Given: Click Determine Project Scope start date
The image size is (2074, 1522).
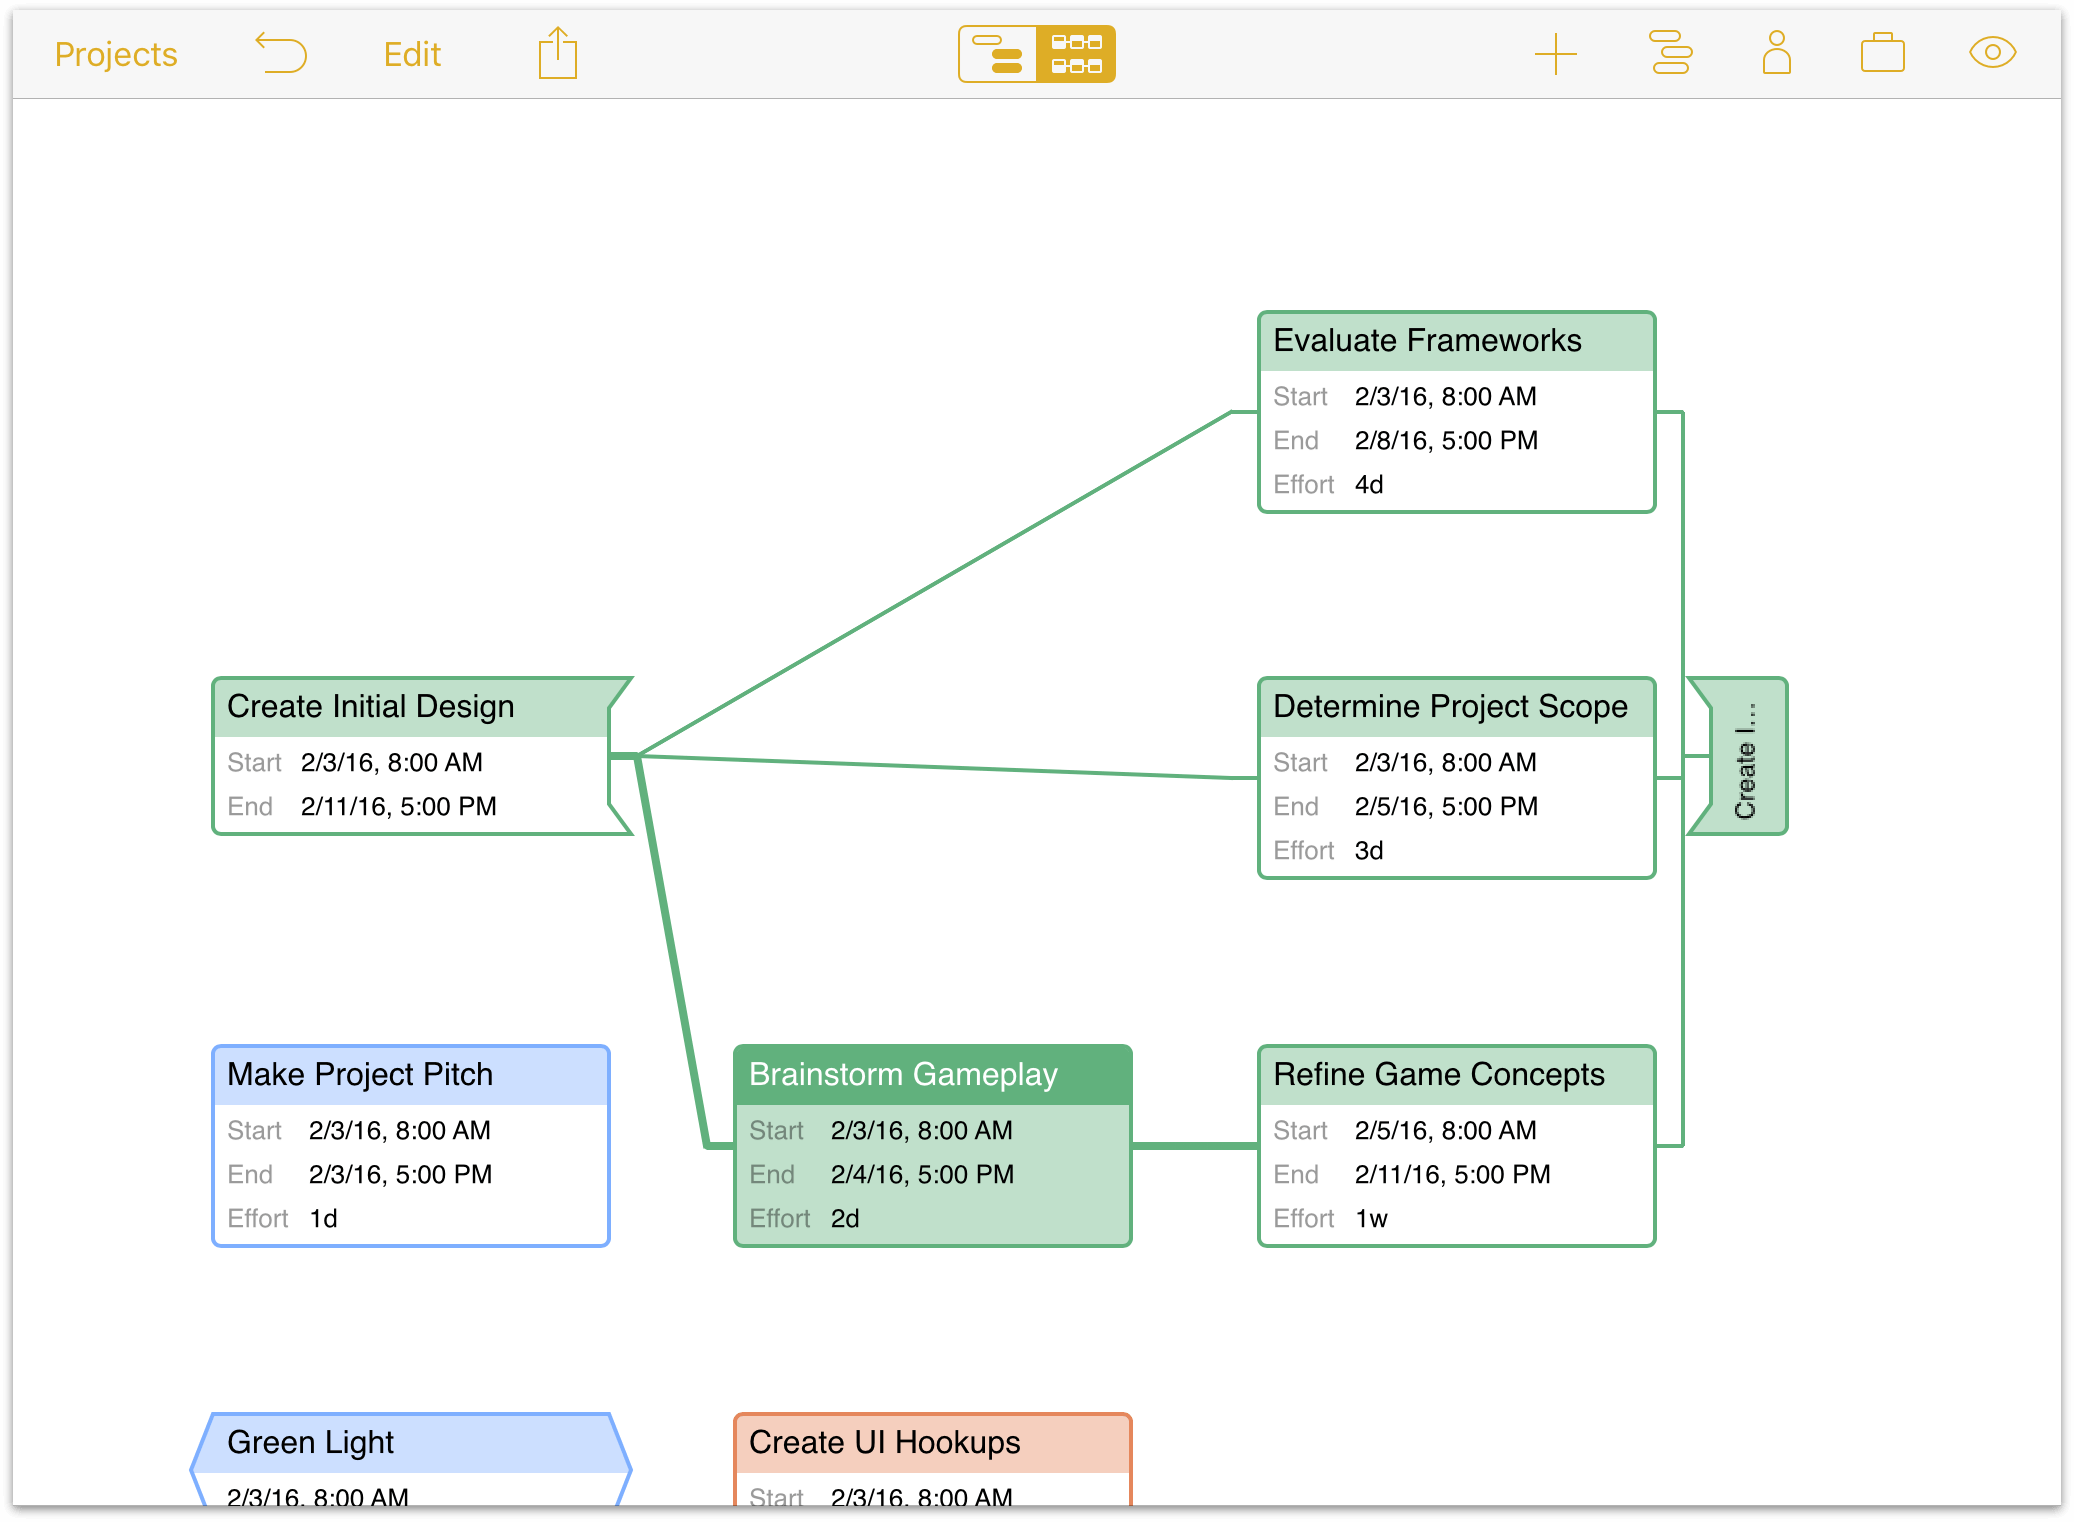Looking at the screenshot, I should (x=1445, y=763).
